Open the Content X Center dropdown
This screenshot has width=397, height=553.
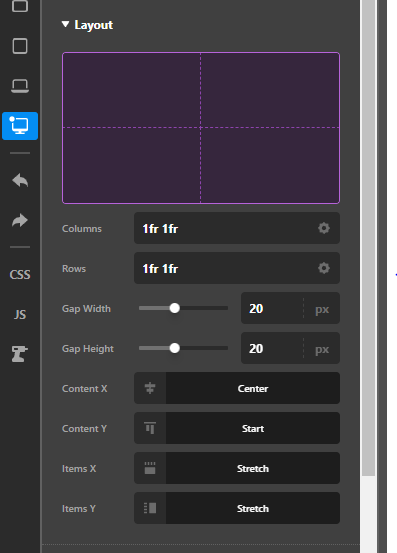coord(253,388)
